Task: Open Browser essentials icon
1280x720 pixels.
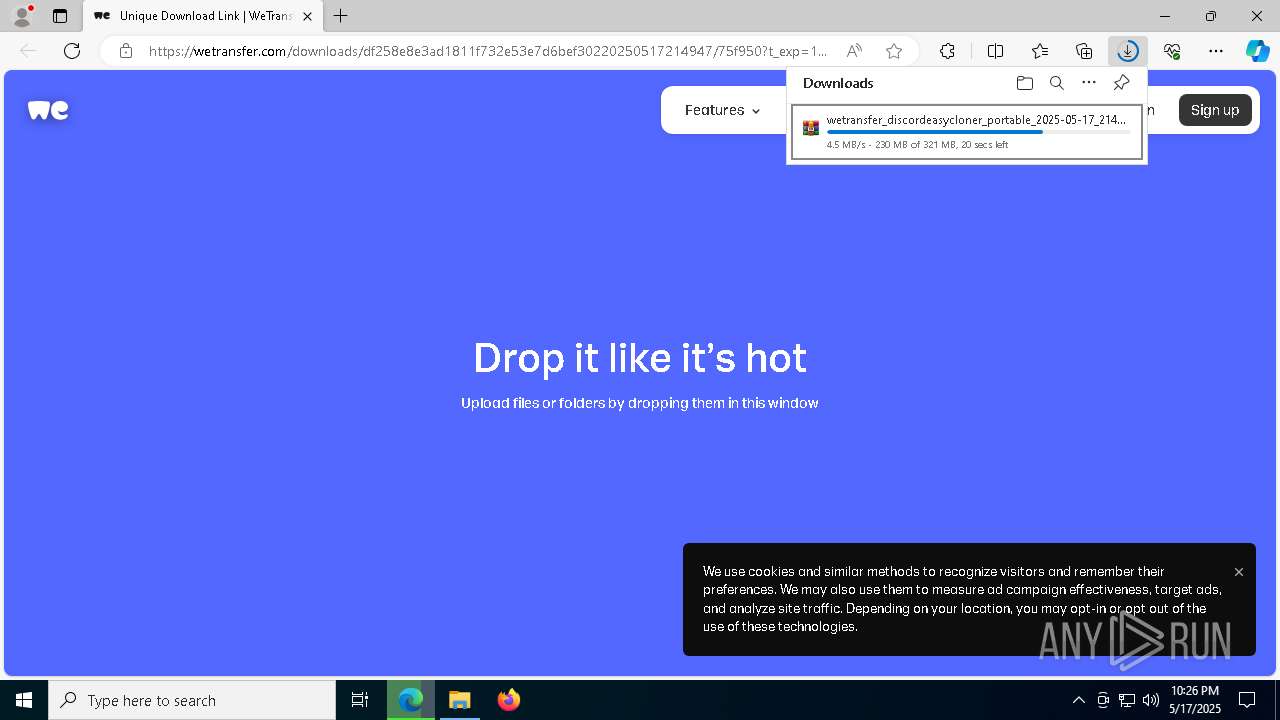Action: coord(1172,51)
